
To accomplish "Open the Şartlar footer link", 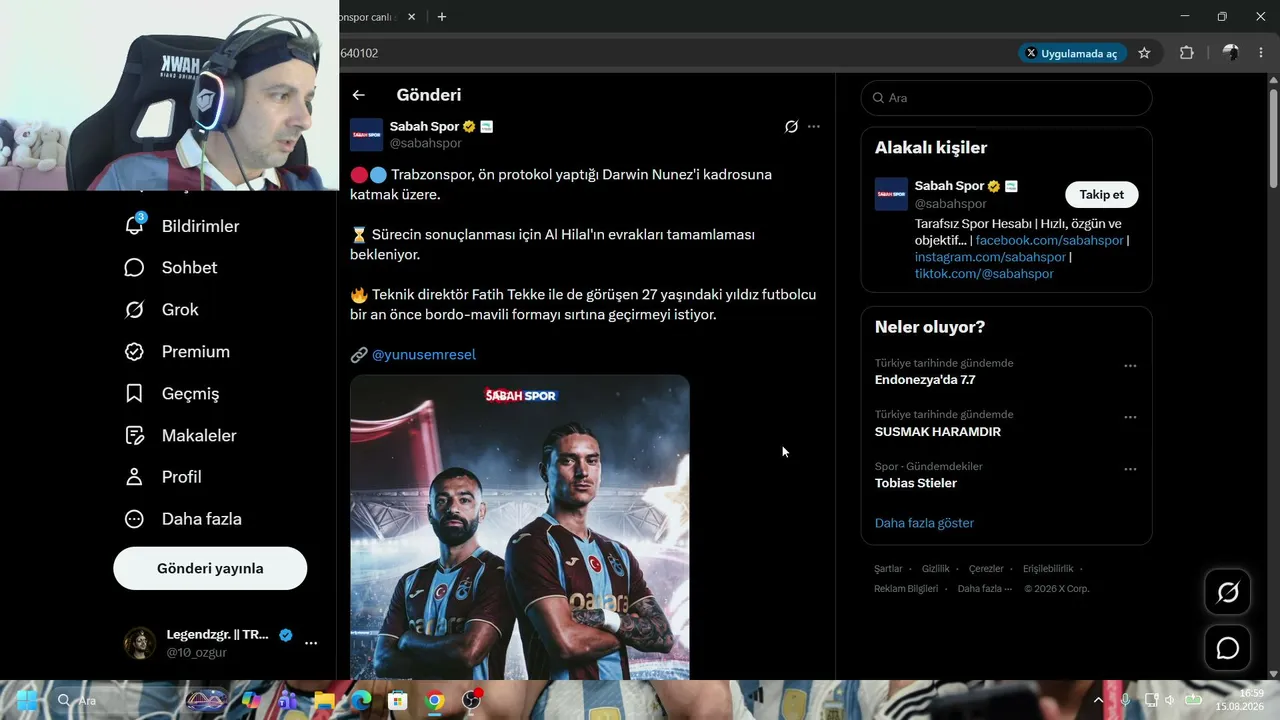I will click(888, 569).
